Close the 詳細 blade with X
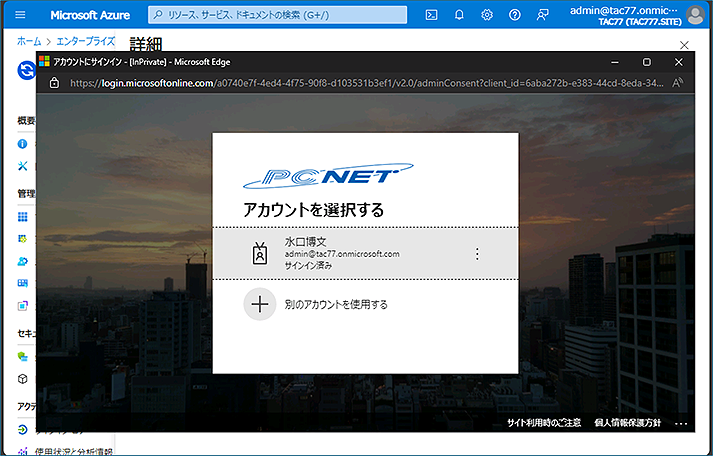 pyautogui.click(x=684, y=45)
